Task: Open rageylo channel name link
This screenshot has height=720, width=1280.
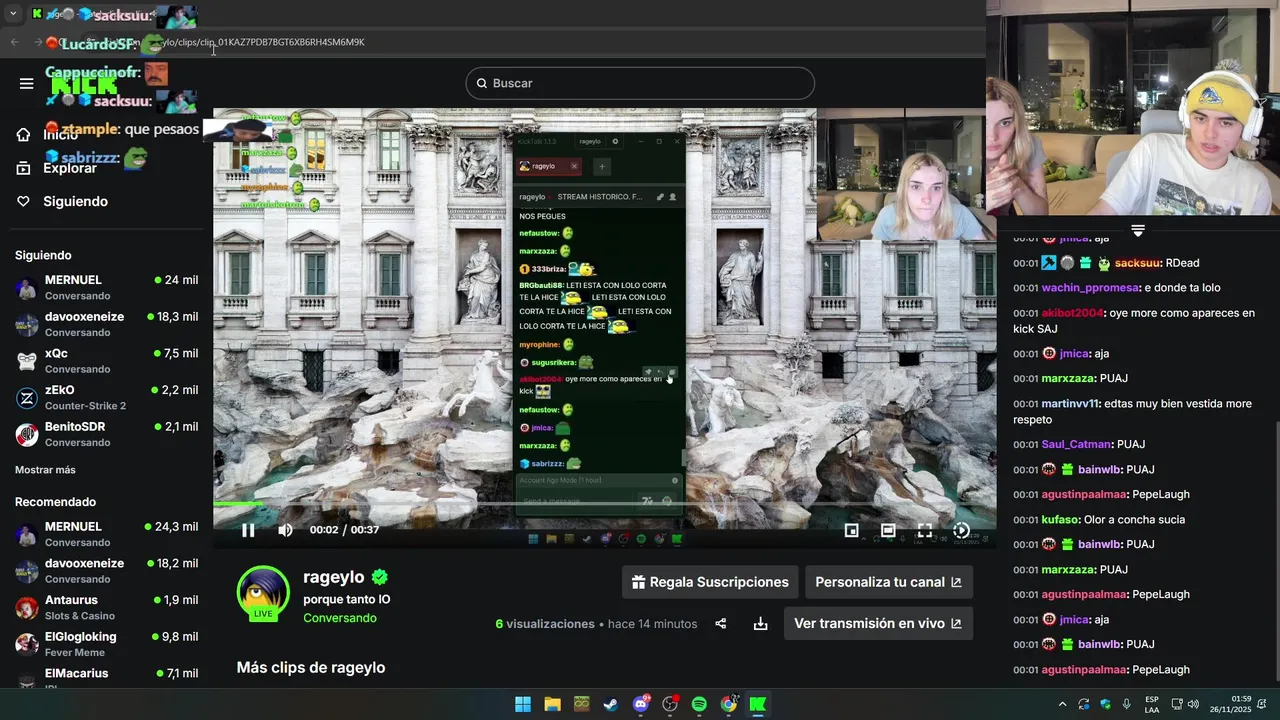Action: tap(334, 577)
